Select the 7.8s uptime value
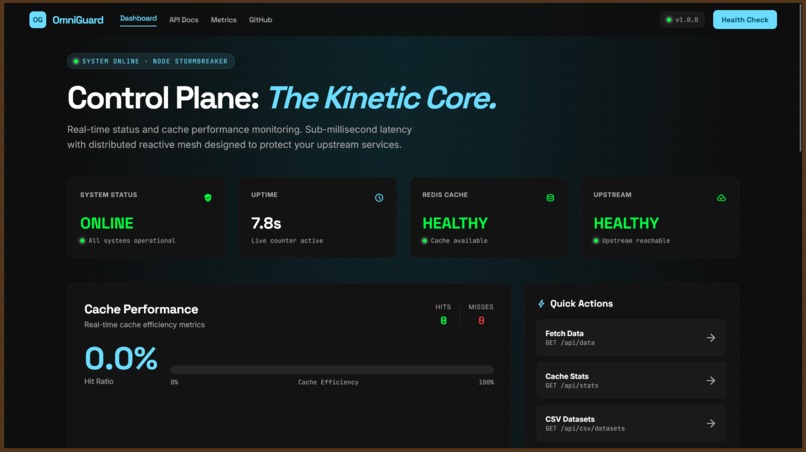Image resolution: width=806 pixels, height=452 pixels. tap(266, 223)
